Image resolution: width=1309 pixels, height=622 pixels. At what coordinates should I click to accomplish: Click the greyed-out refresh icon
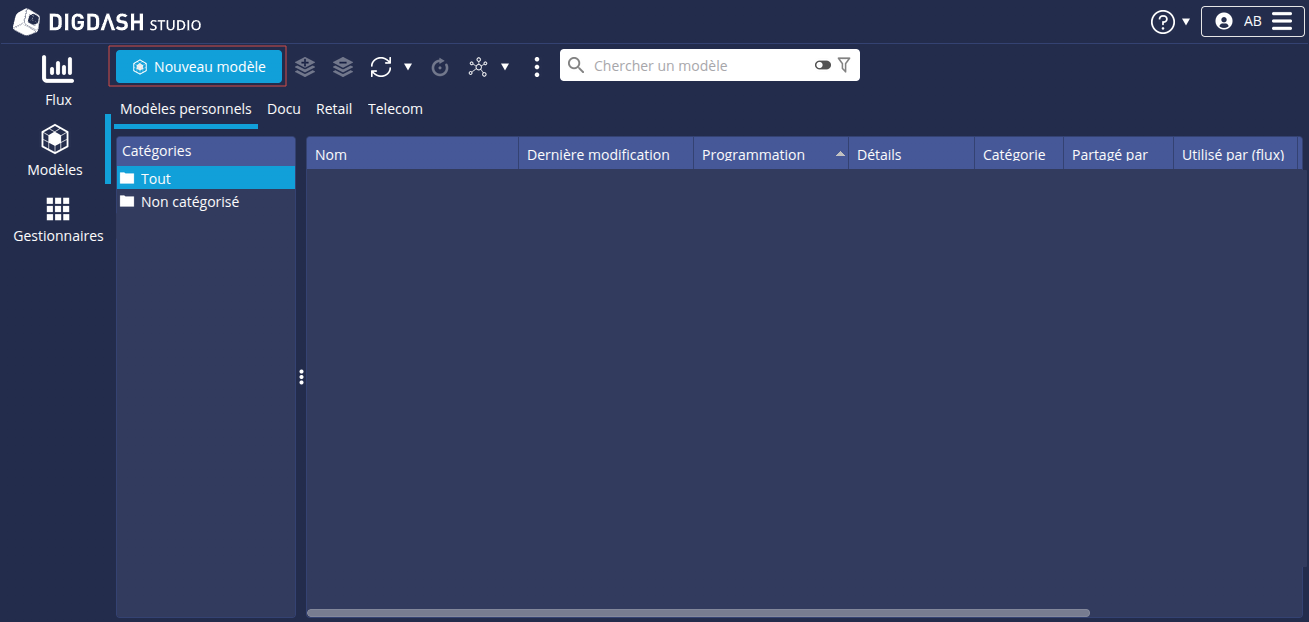pos(440,67)
